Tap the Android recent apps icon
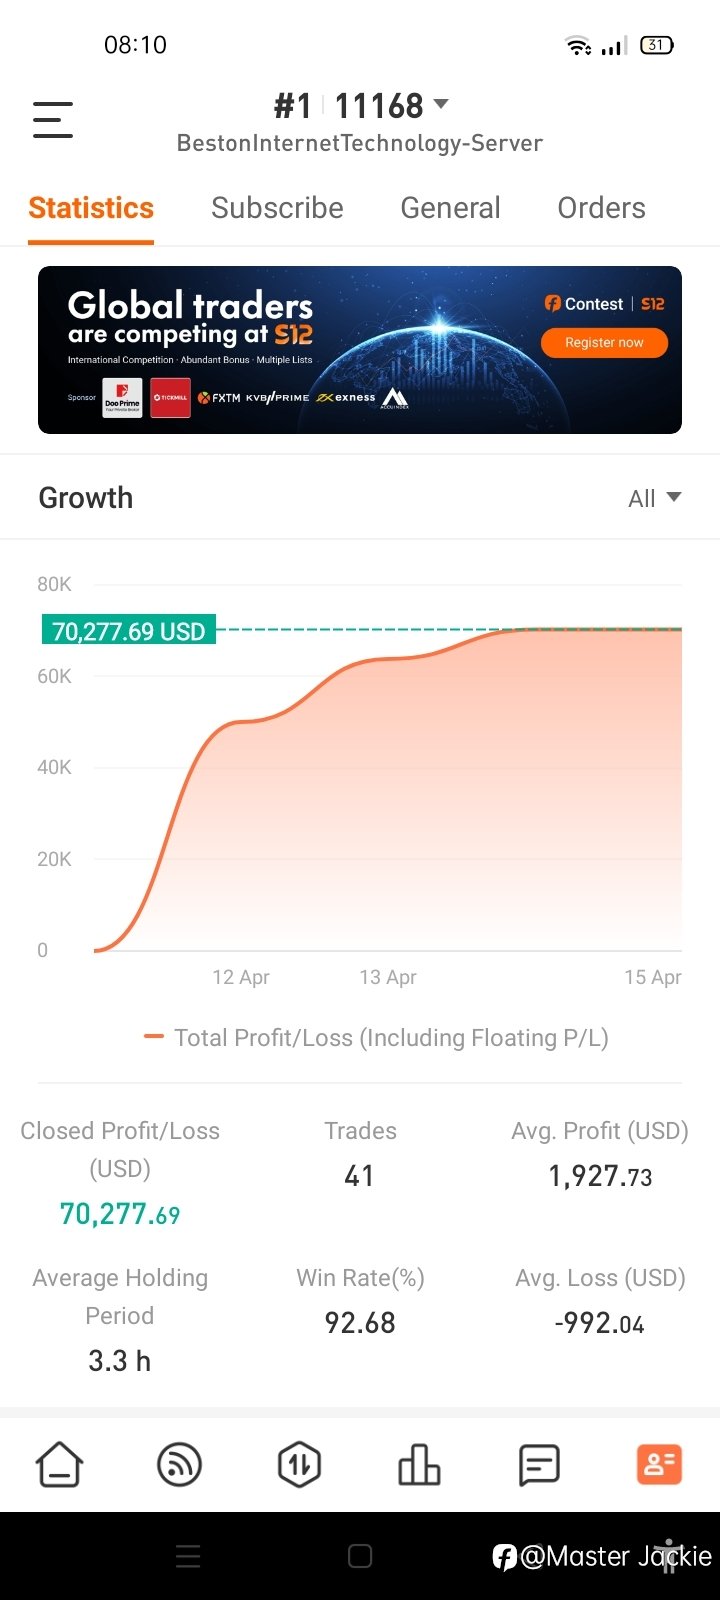Screen dimensions: 720x1600 (x=188, y=1556)
